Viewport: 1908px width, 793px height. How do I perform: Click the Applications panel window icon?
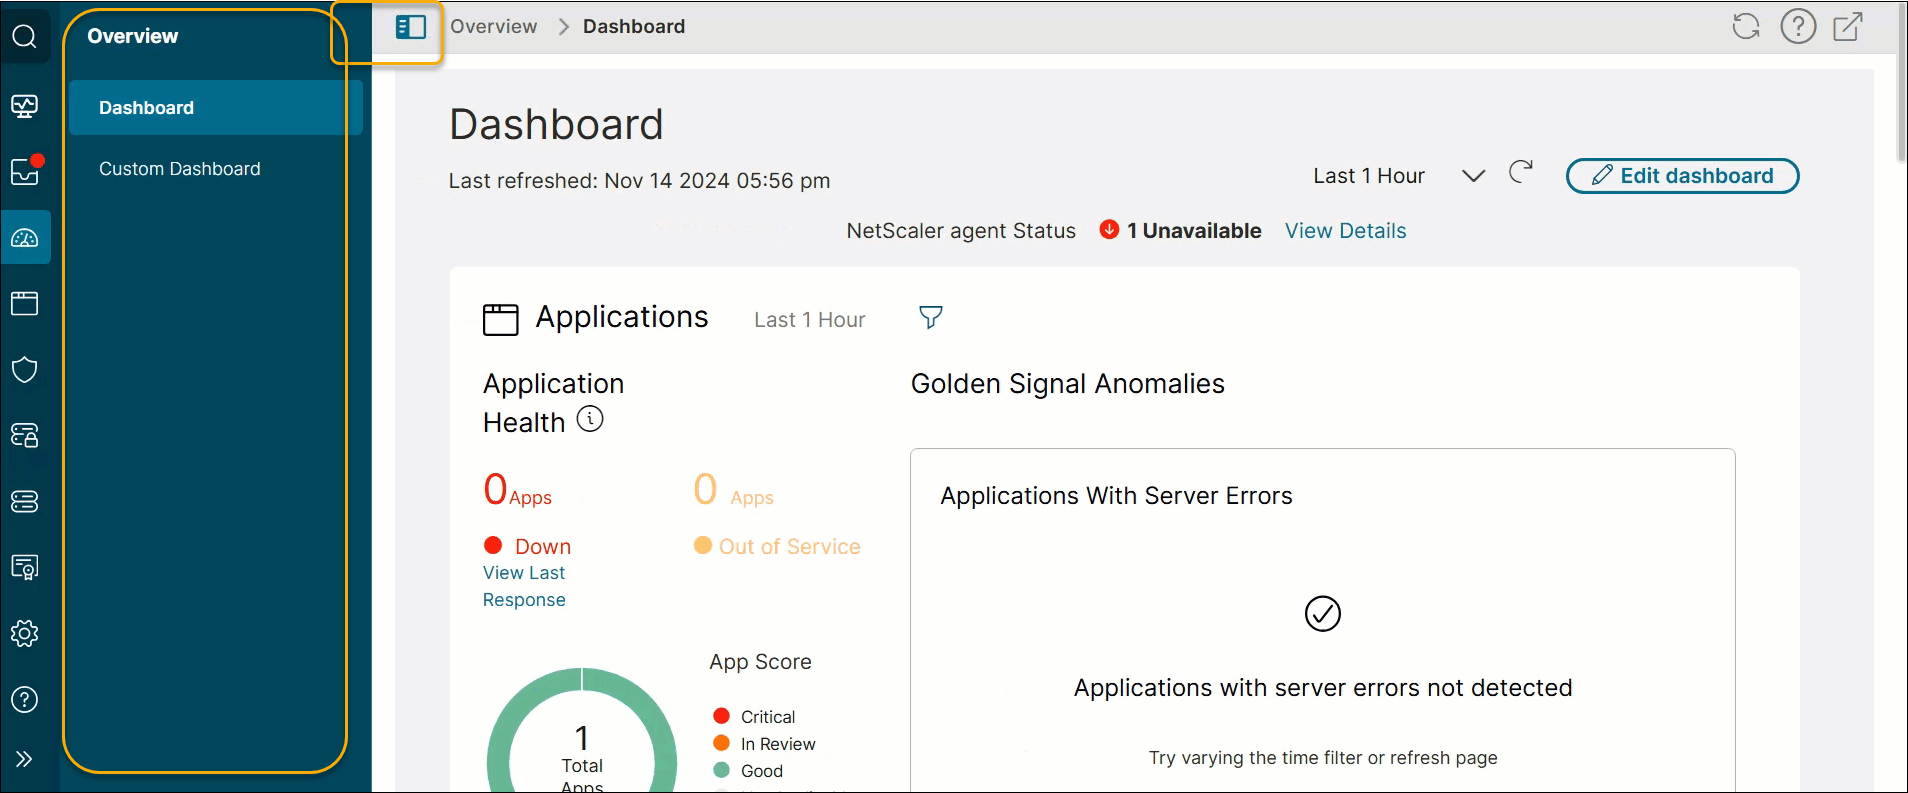coord(501,319)
